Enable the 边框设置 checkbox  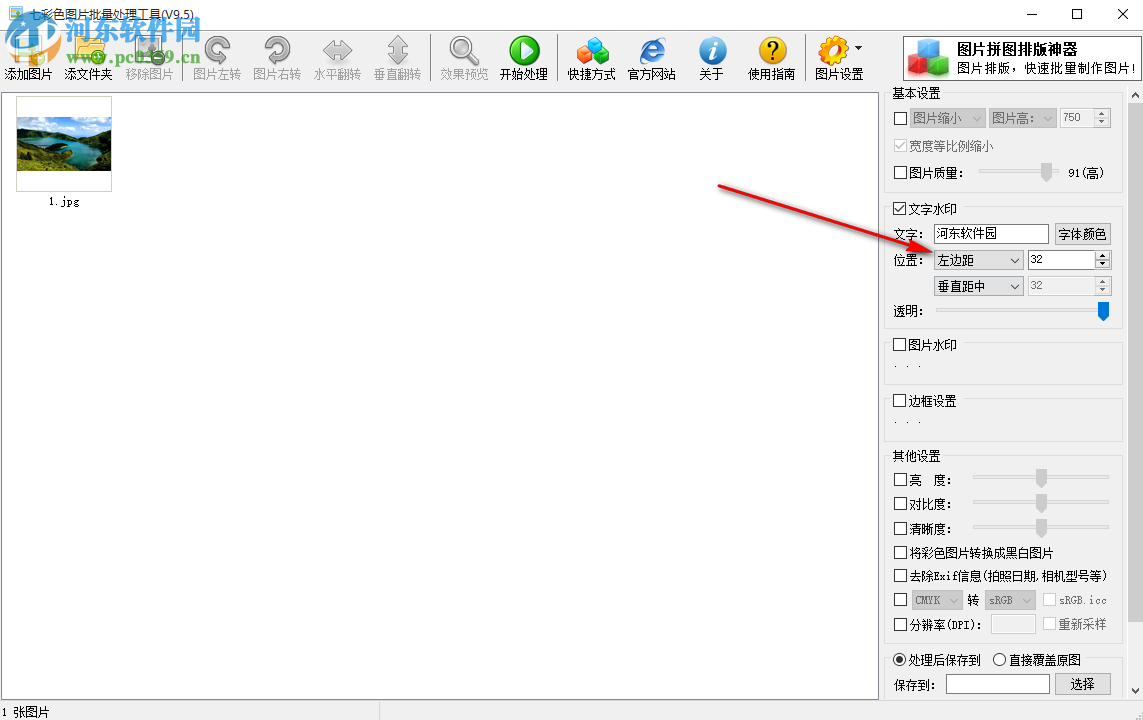pyautogui.click(x=900, y=401)
